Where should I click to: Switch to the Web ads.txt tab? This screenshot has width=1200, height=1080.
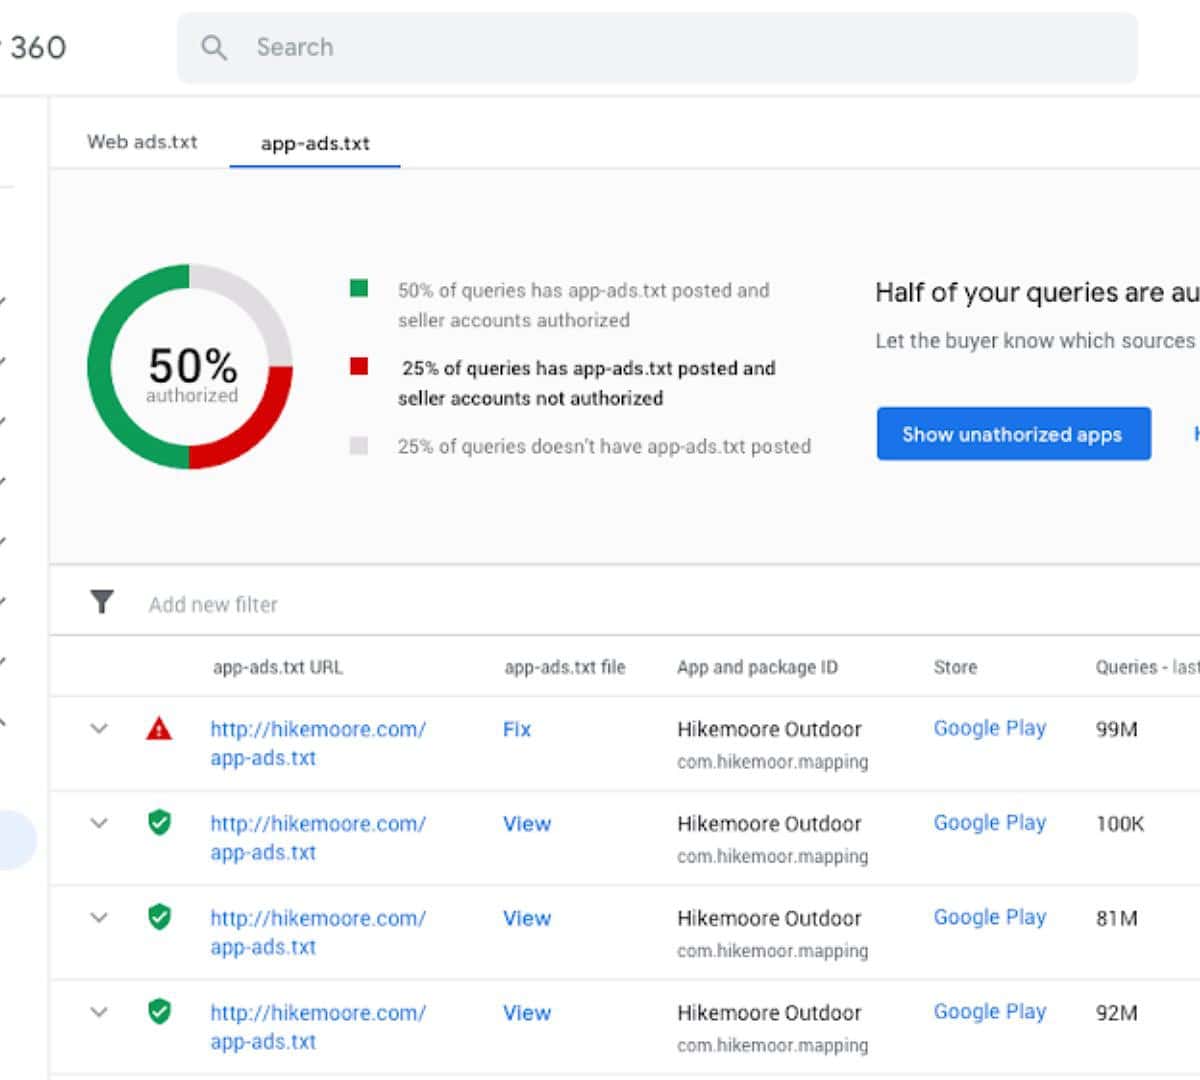142,142
